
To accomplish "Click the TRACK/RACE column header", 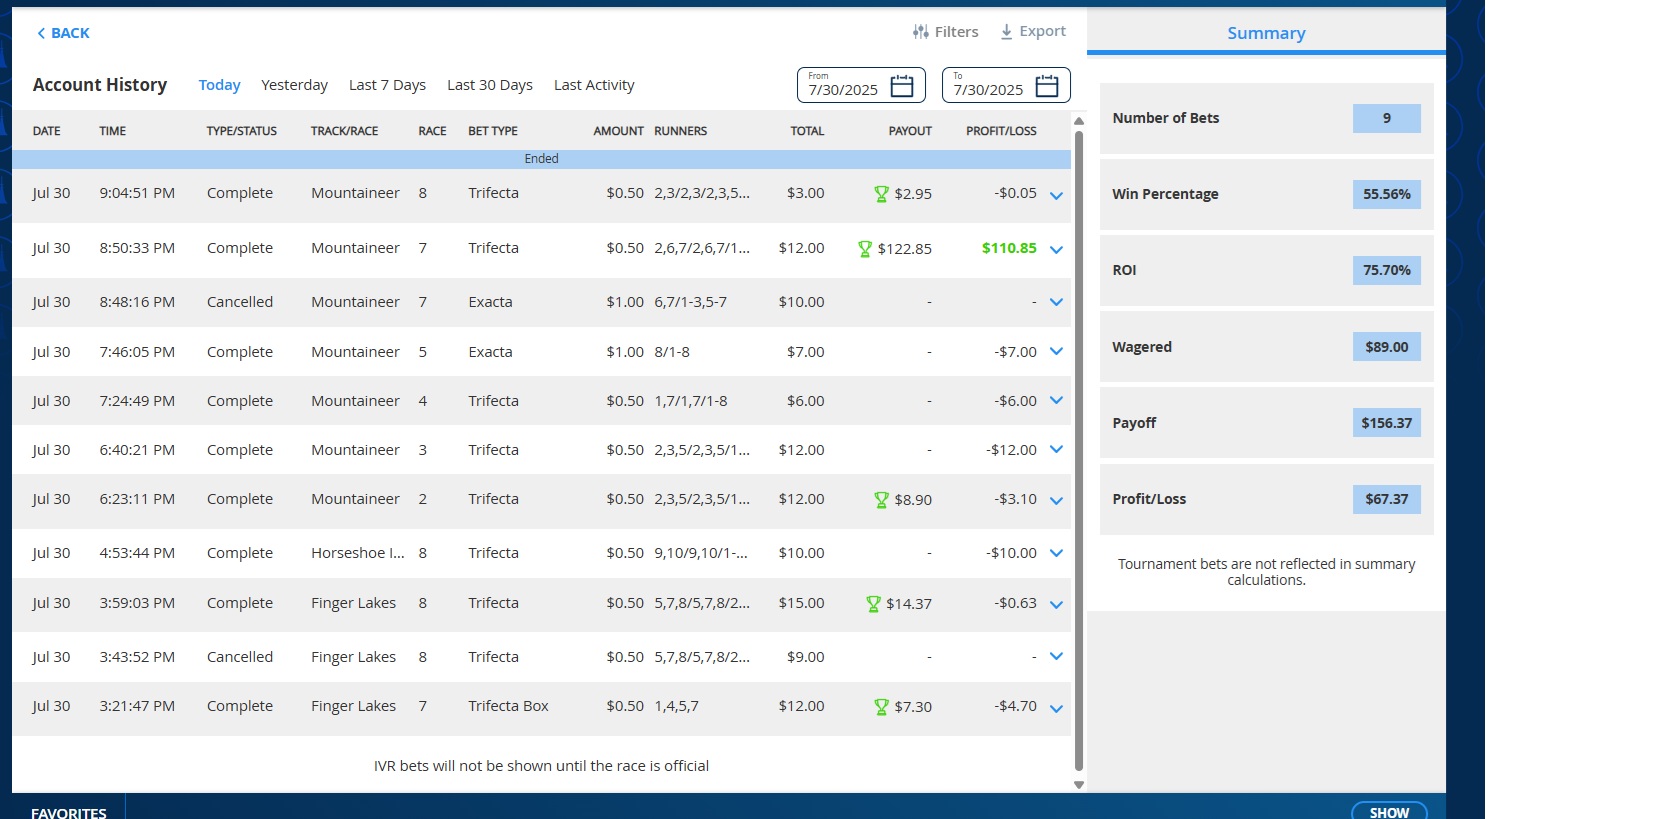I will click(344, 131).
